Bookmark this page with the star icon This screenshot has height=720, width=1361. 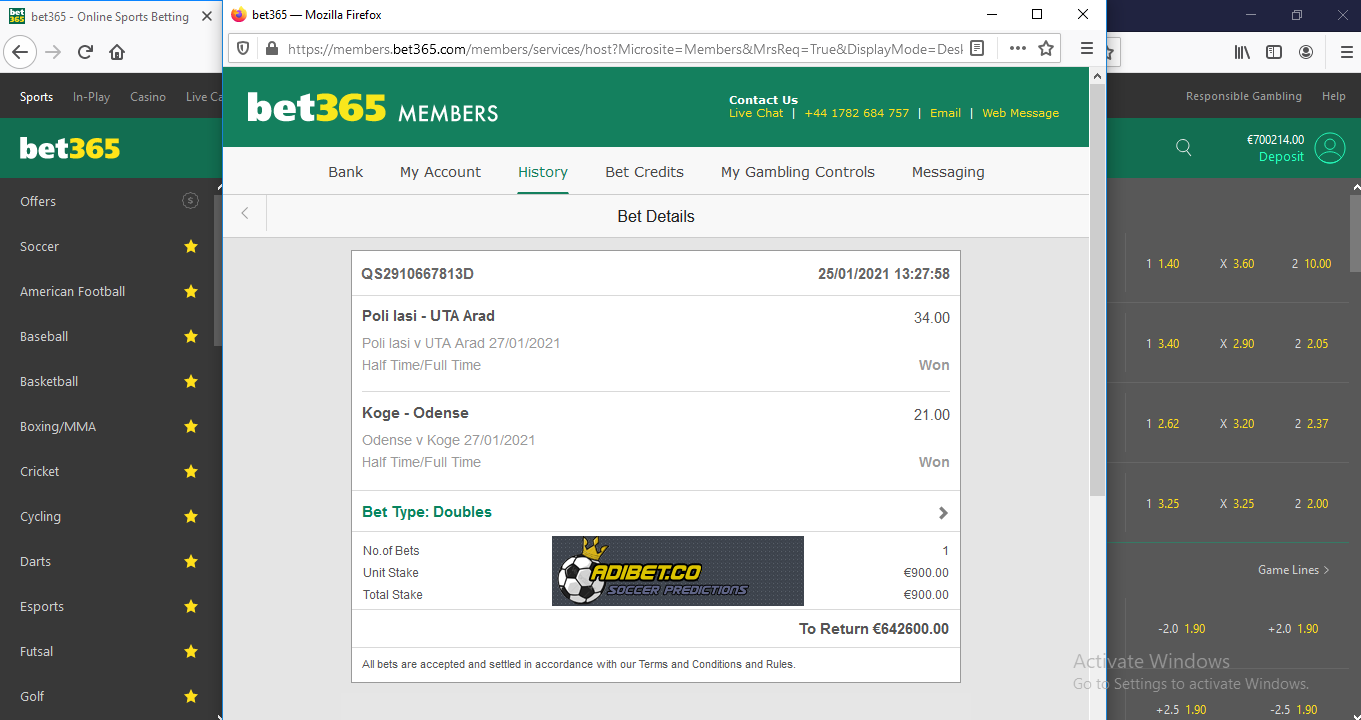click(1046, 48)
